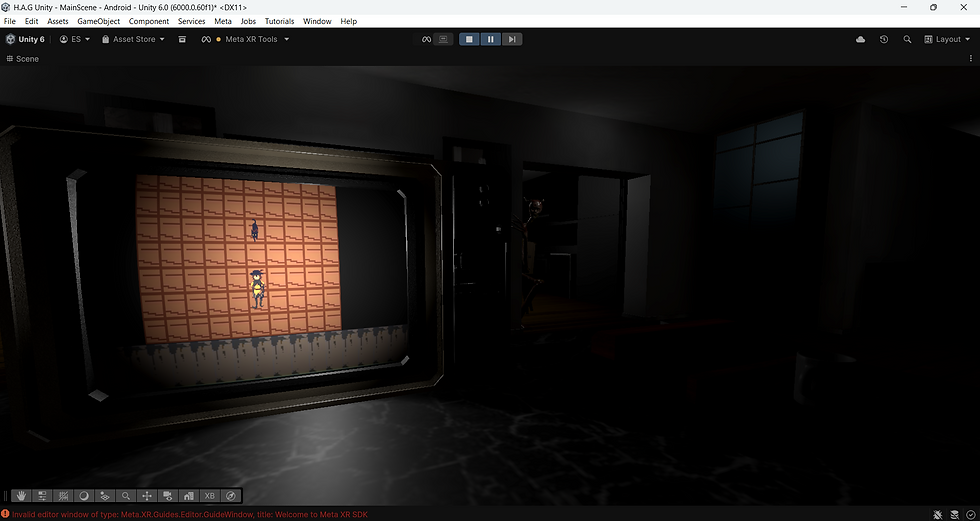The width and height of the screenshot is (980, 521).
Task: Open the GameObject menu
Action: (x=98, y=21)
